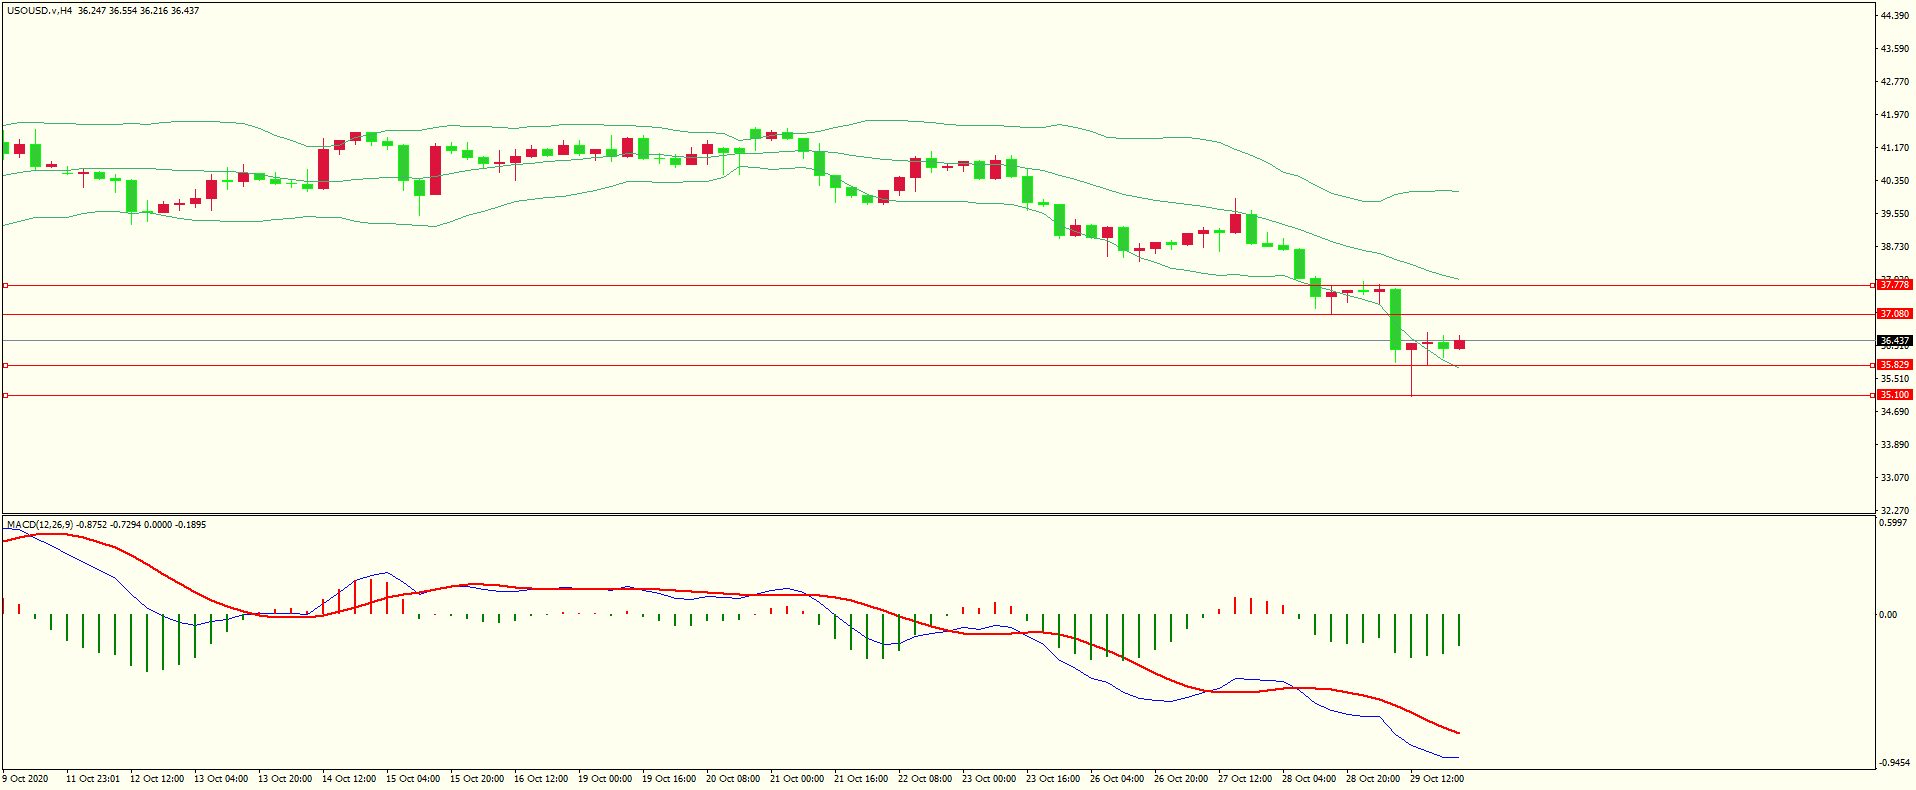
Task: Click the 13 Oct 04:00 time label
Action: click(221, 779)
